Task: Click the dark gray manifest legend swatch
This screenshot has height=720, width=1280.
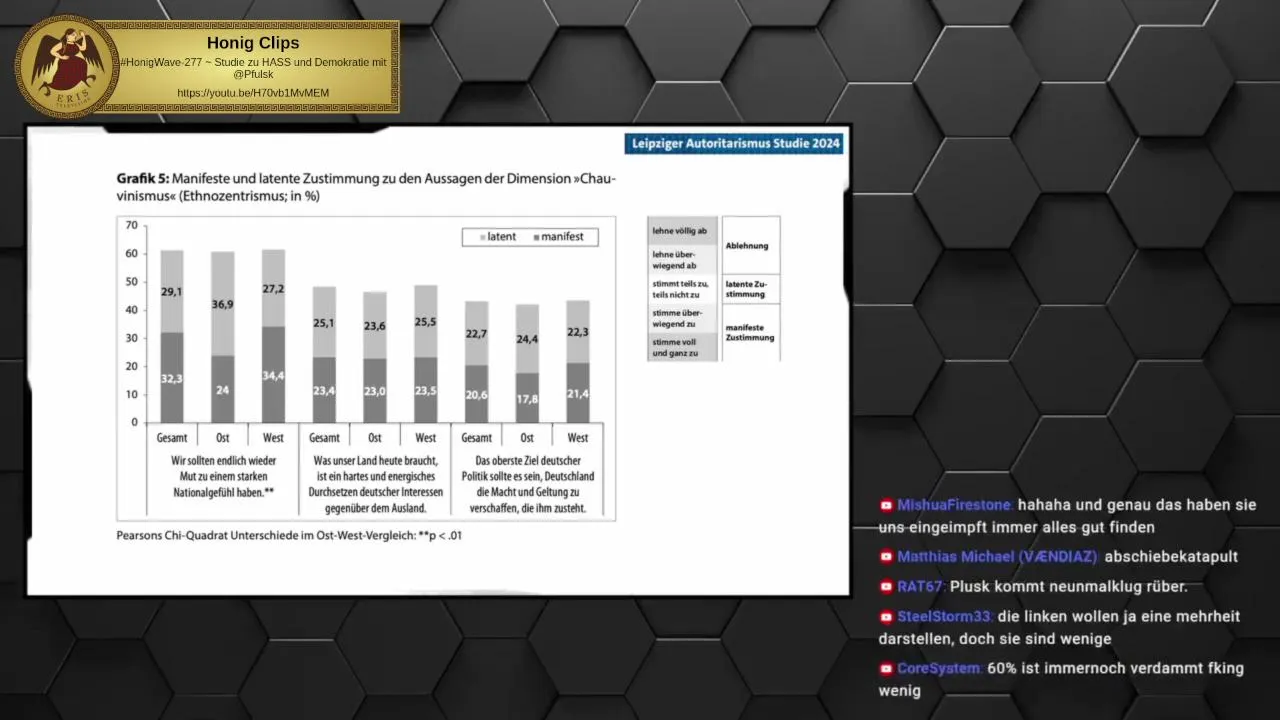Action: [536, 237]
